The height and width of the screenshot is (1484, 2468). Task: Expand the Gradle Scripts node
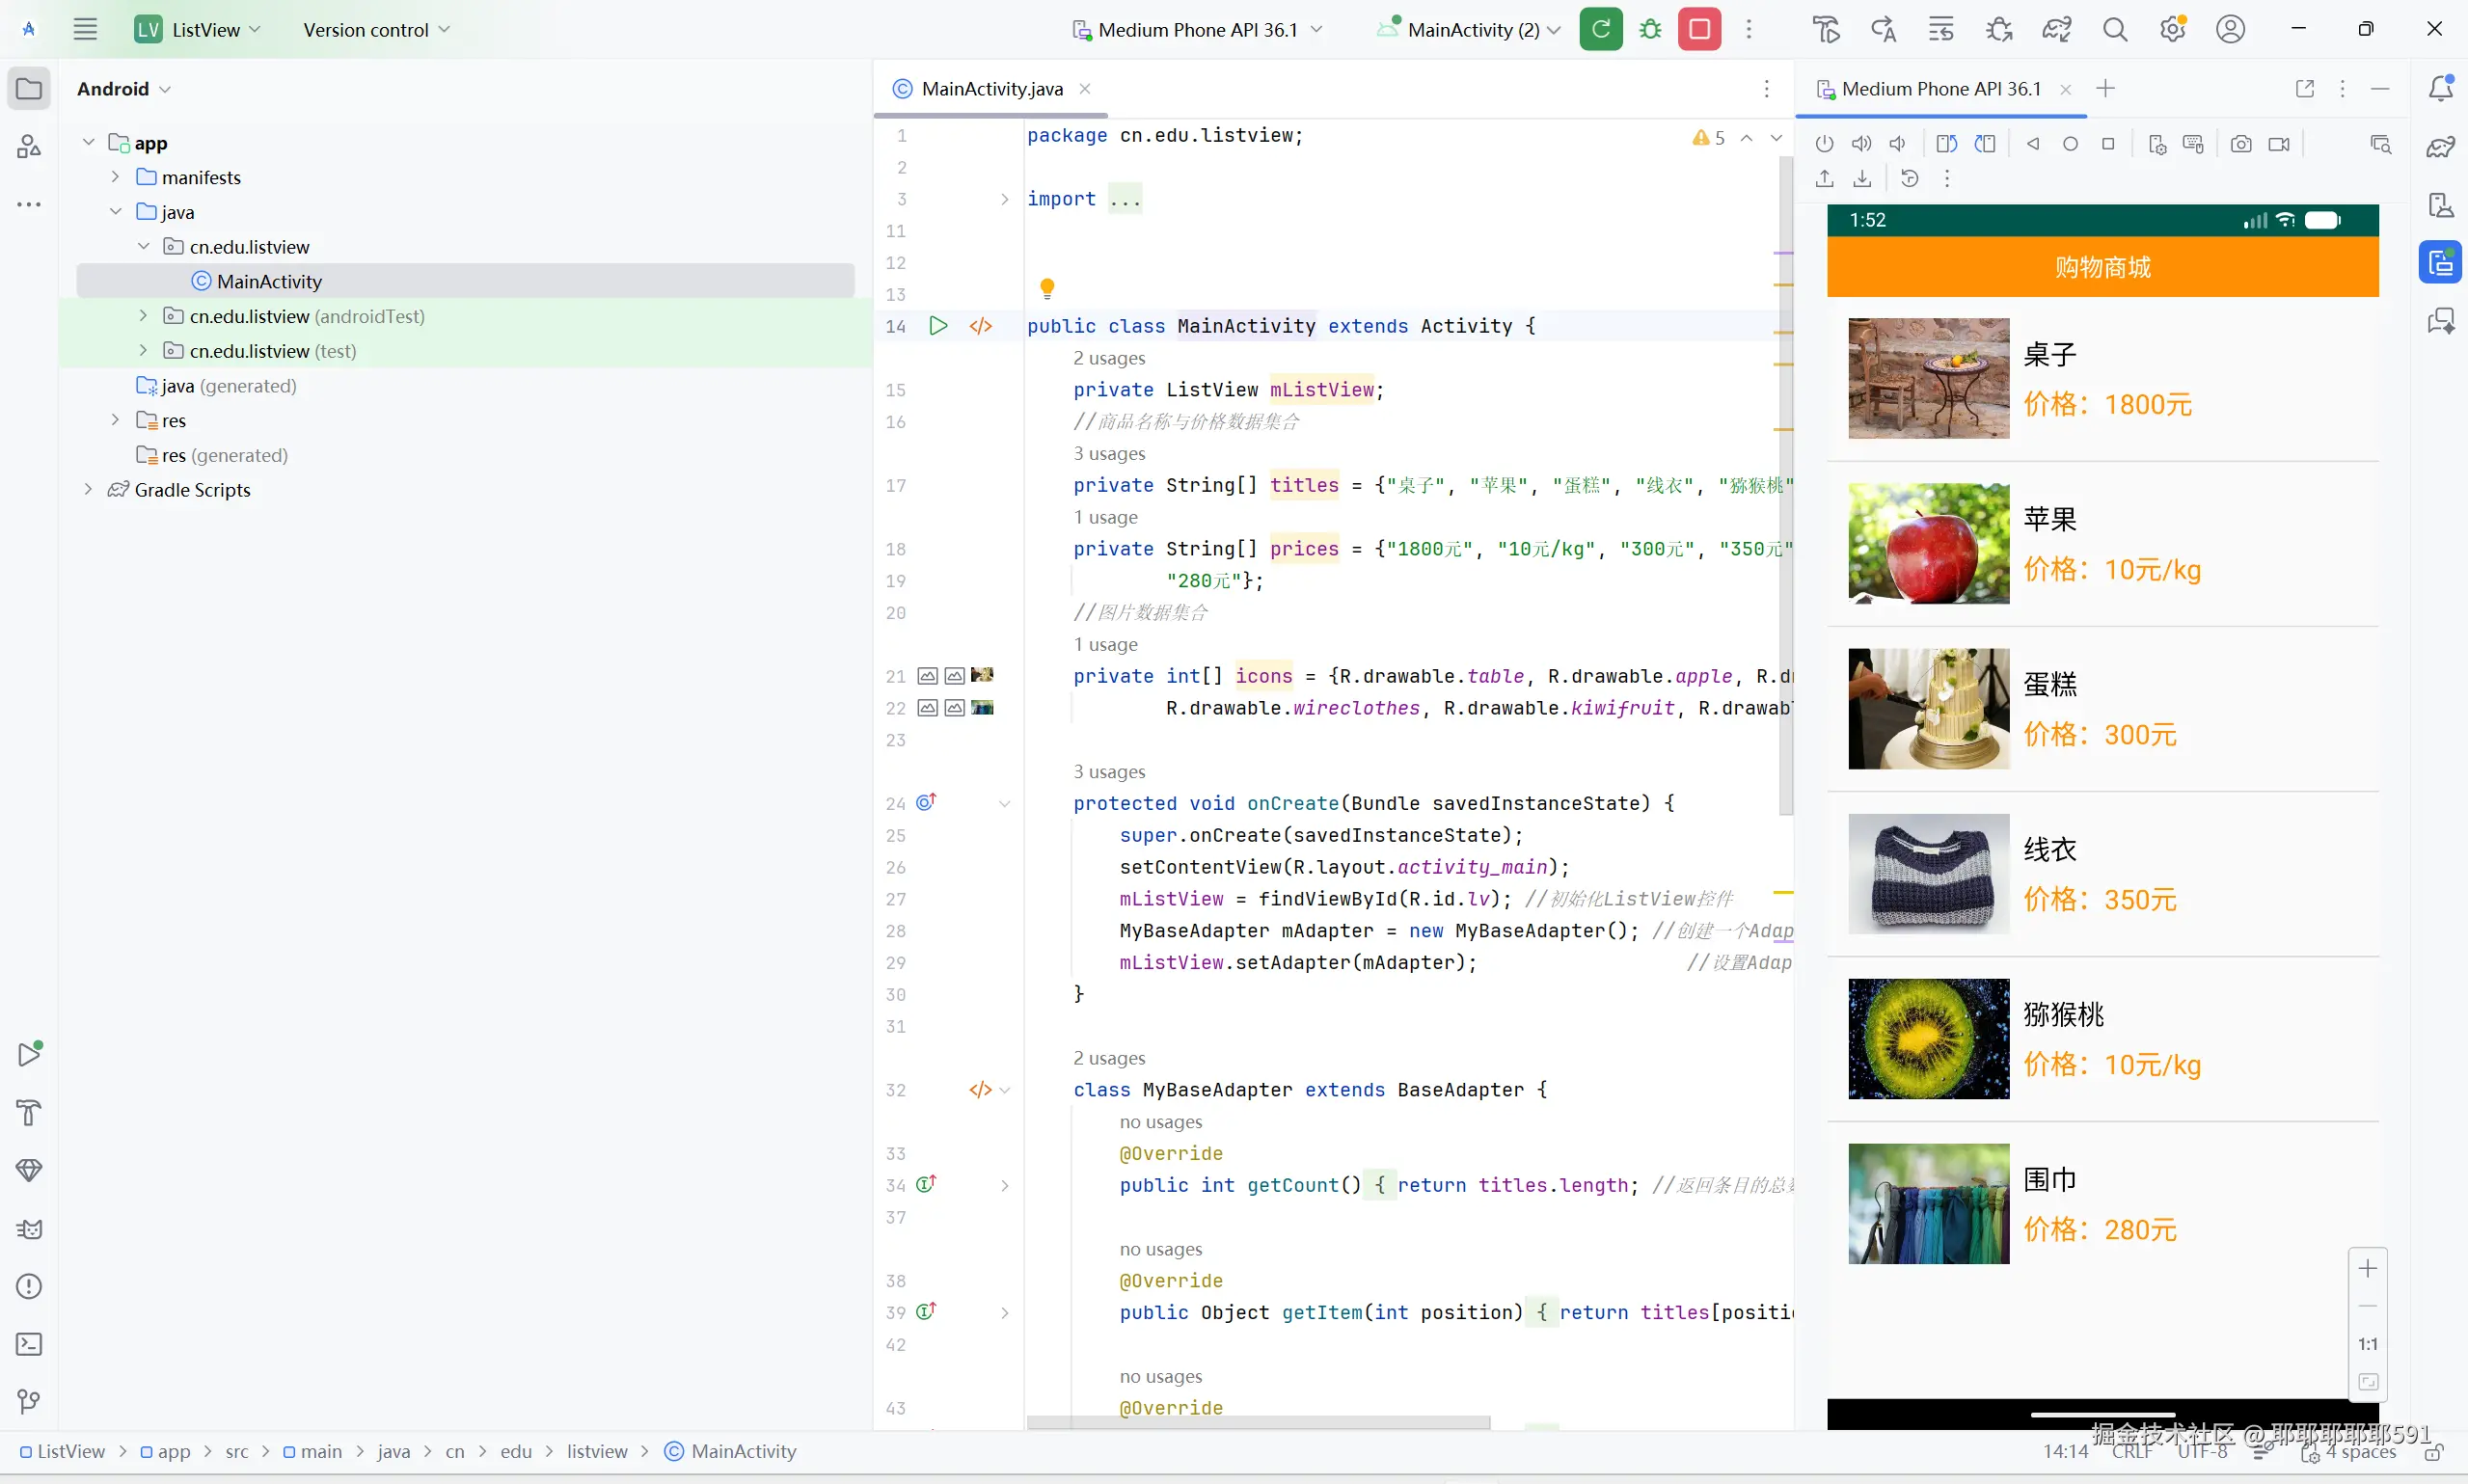[x=88, y=489]
